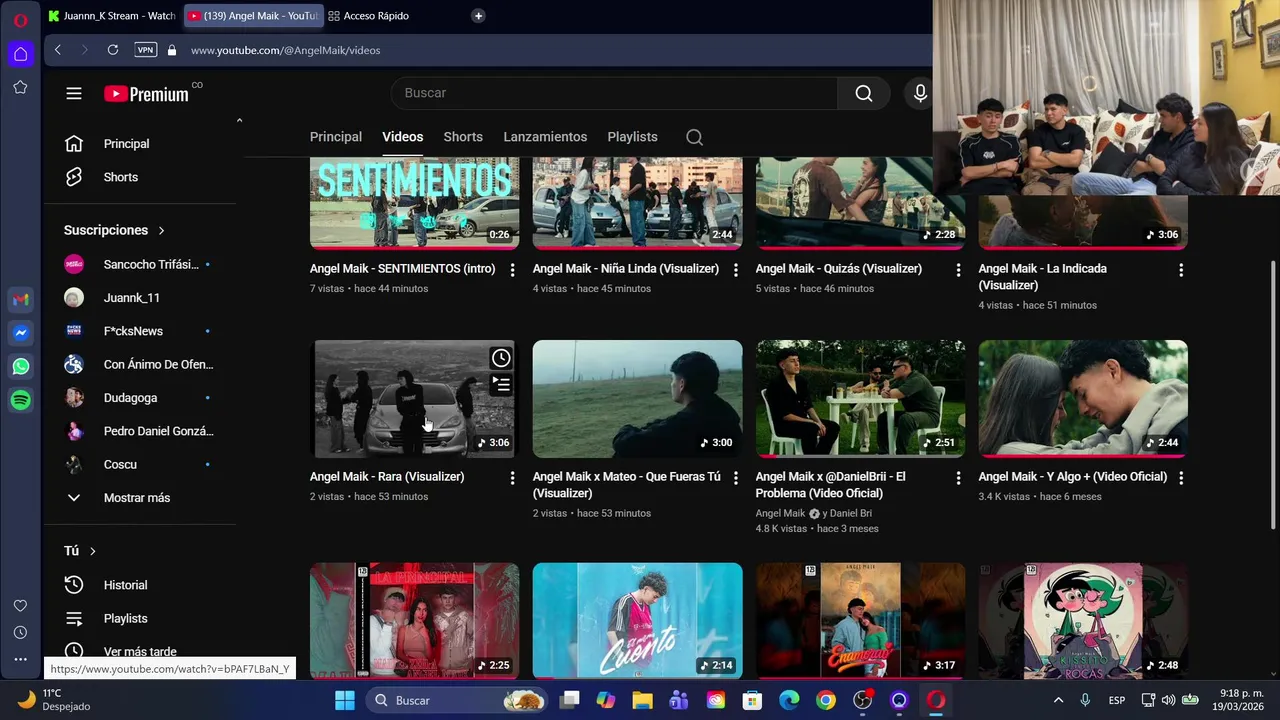Image resolution: width=1280 pixels, height=720 pixels.
Task: Open options menu for Rara video
Action: 512,478
